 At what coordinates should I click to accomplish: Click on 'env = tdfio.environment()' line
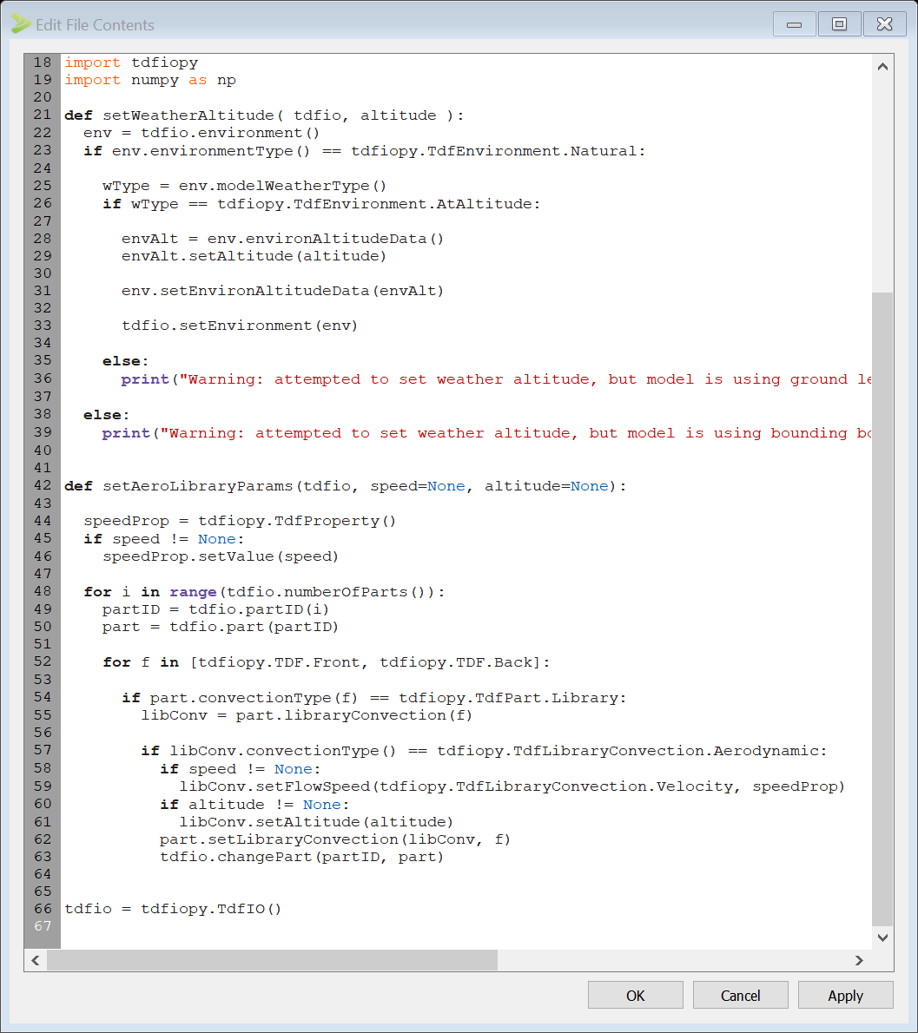(202, 132)
